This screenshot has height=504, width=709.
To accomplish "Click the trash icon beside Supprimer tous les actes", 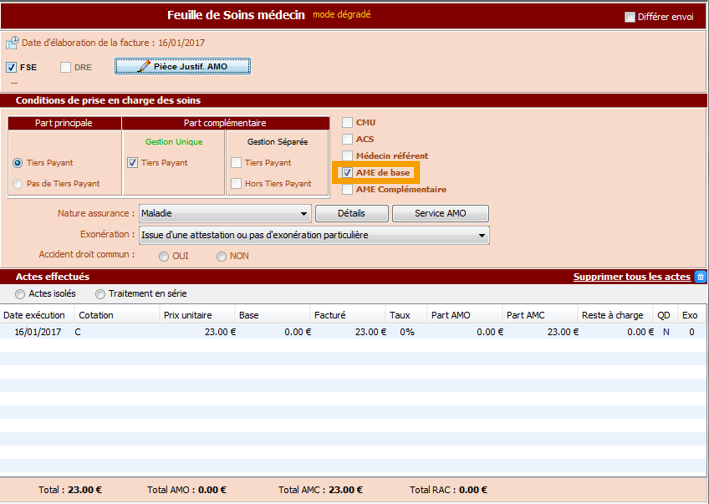I will click(x=700, y=277).
